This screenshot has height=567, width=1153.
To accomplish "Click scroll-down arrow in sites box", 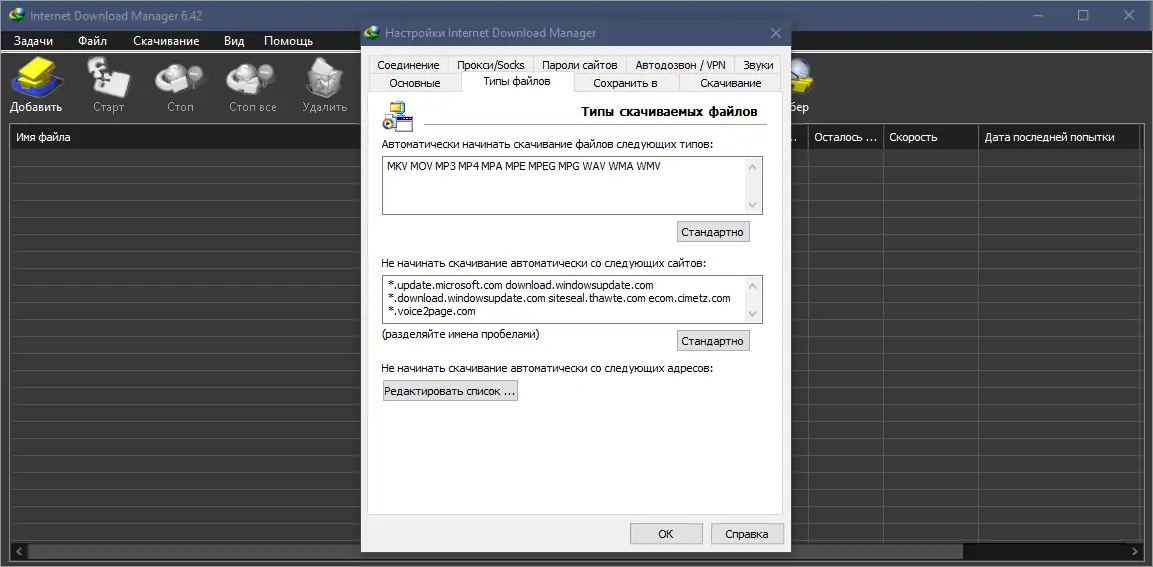I will pyautogui.click(x=753, y=314).
